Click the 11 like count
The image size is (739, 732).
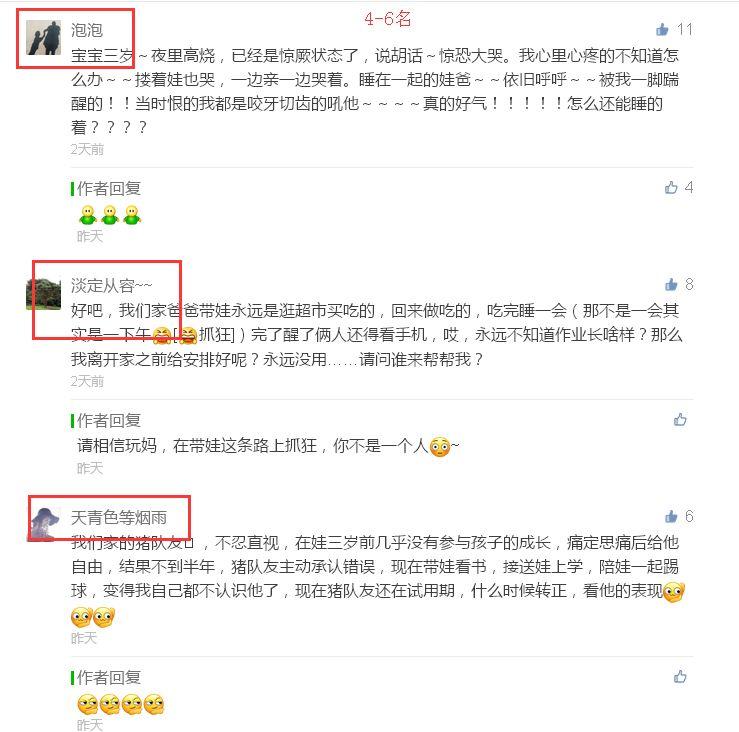coord(685,30)
